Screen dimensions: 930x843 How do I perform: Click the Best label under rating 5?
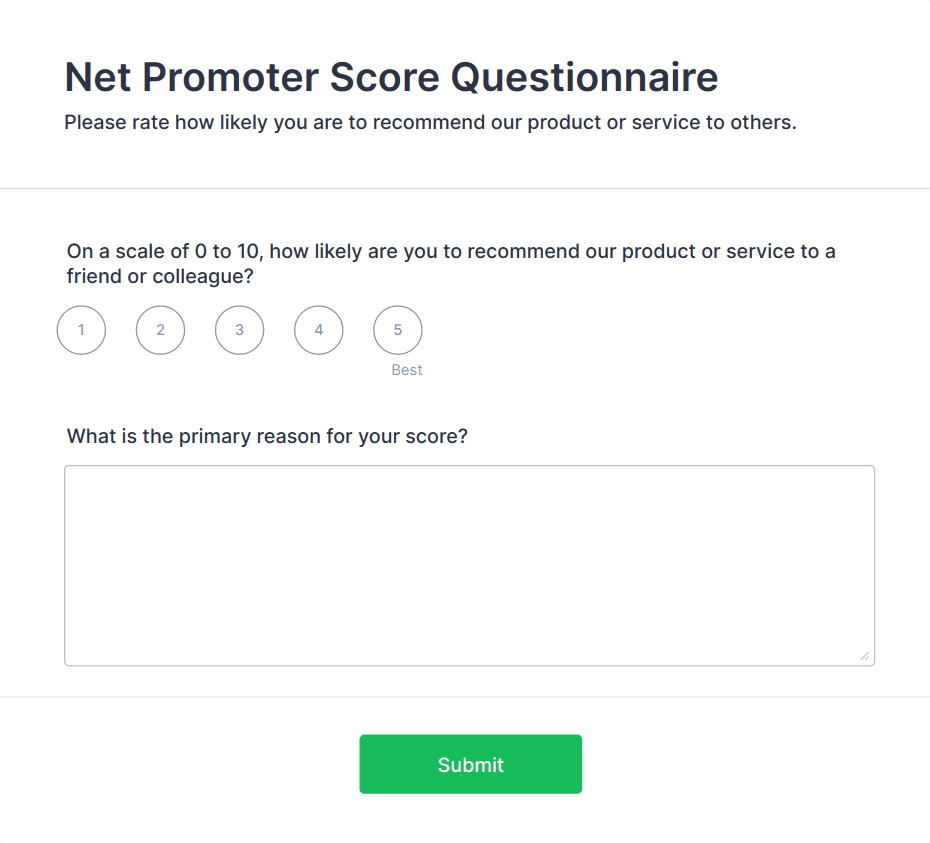pos(406,370)
